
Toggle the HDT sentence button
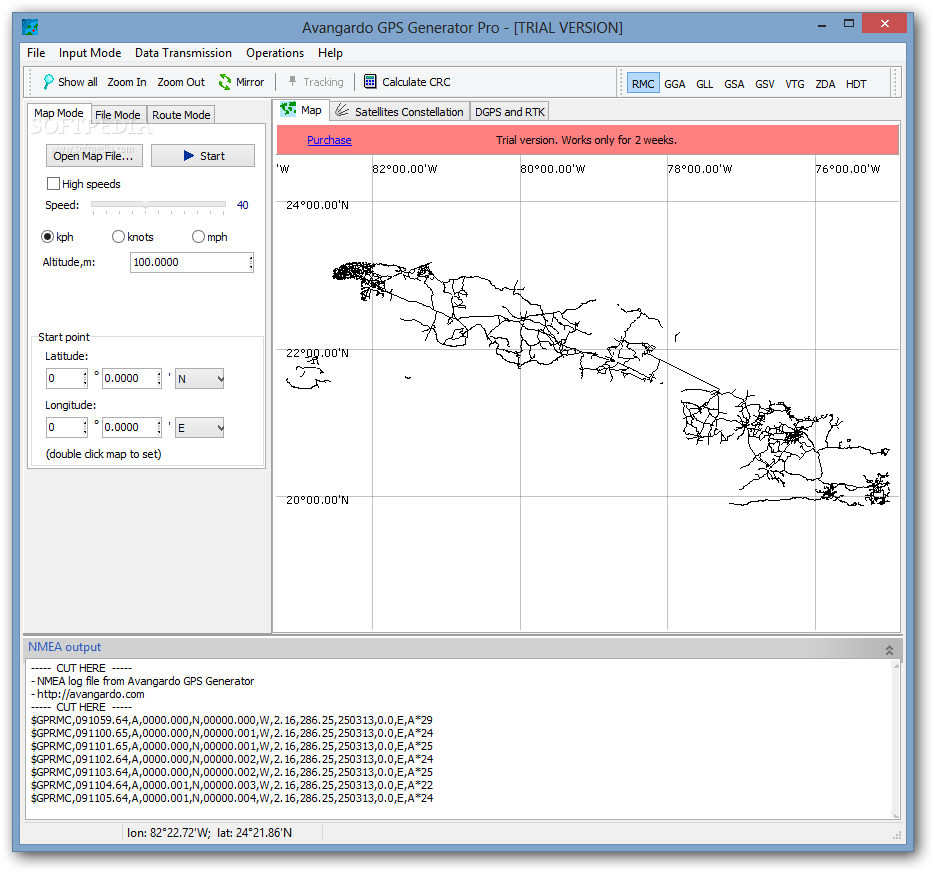coord(855,84)
